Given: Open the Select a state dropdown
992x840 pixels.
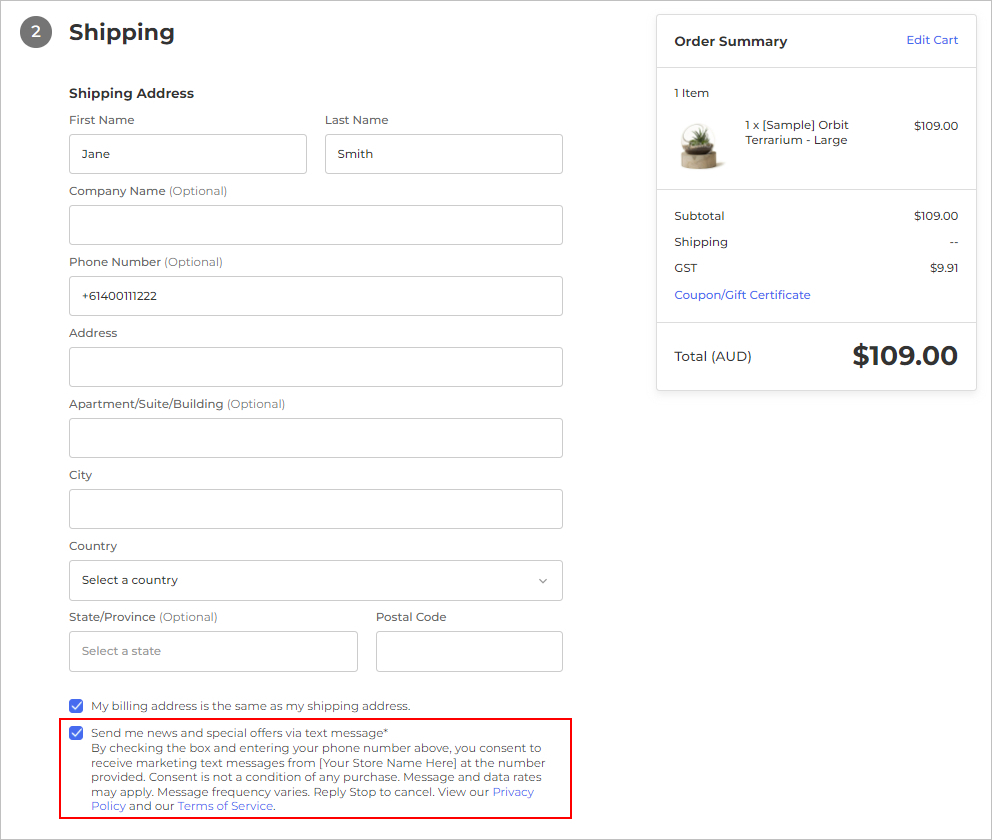Looking at the screenshot, I should coord(213,651).
